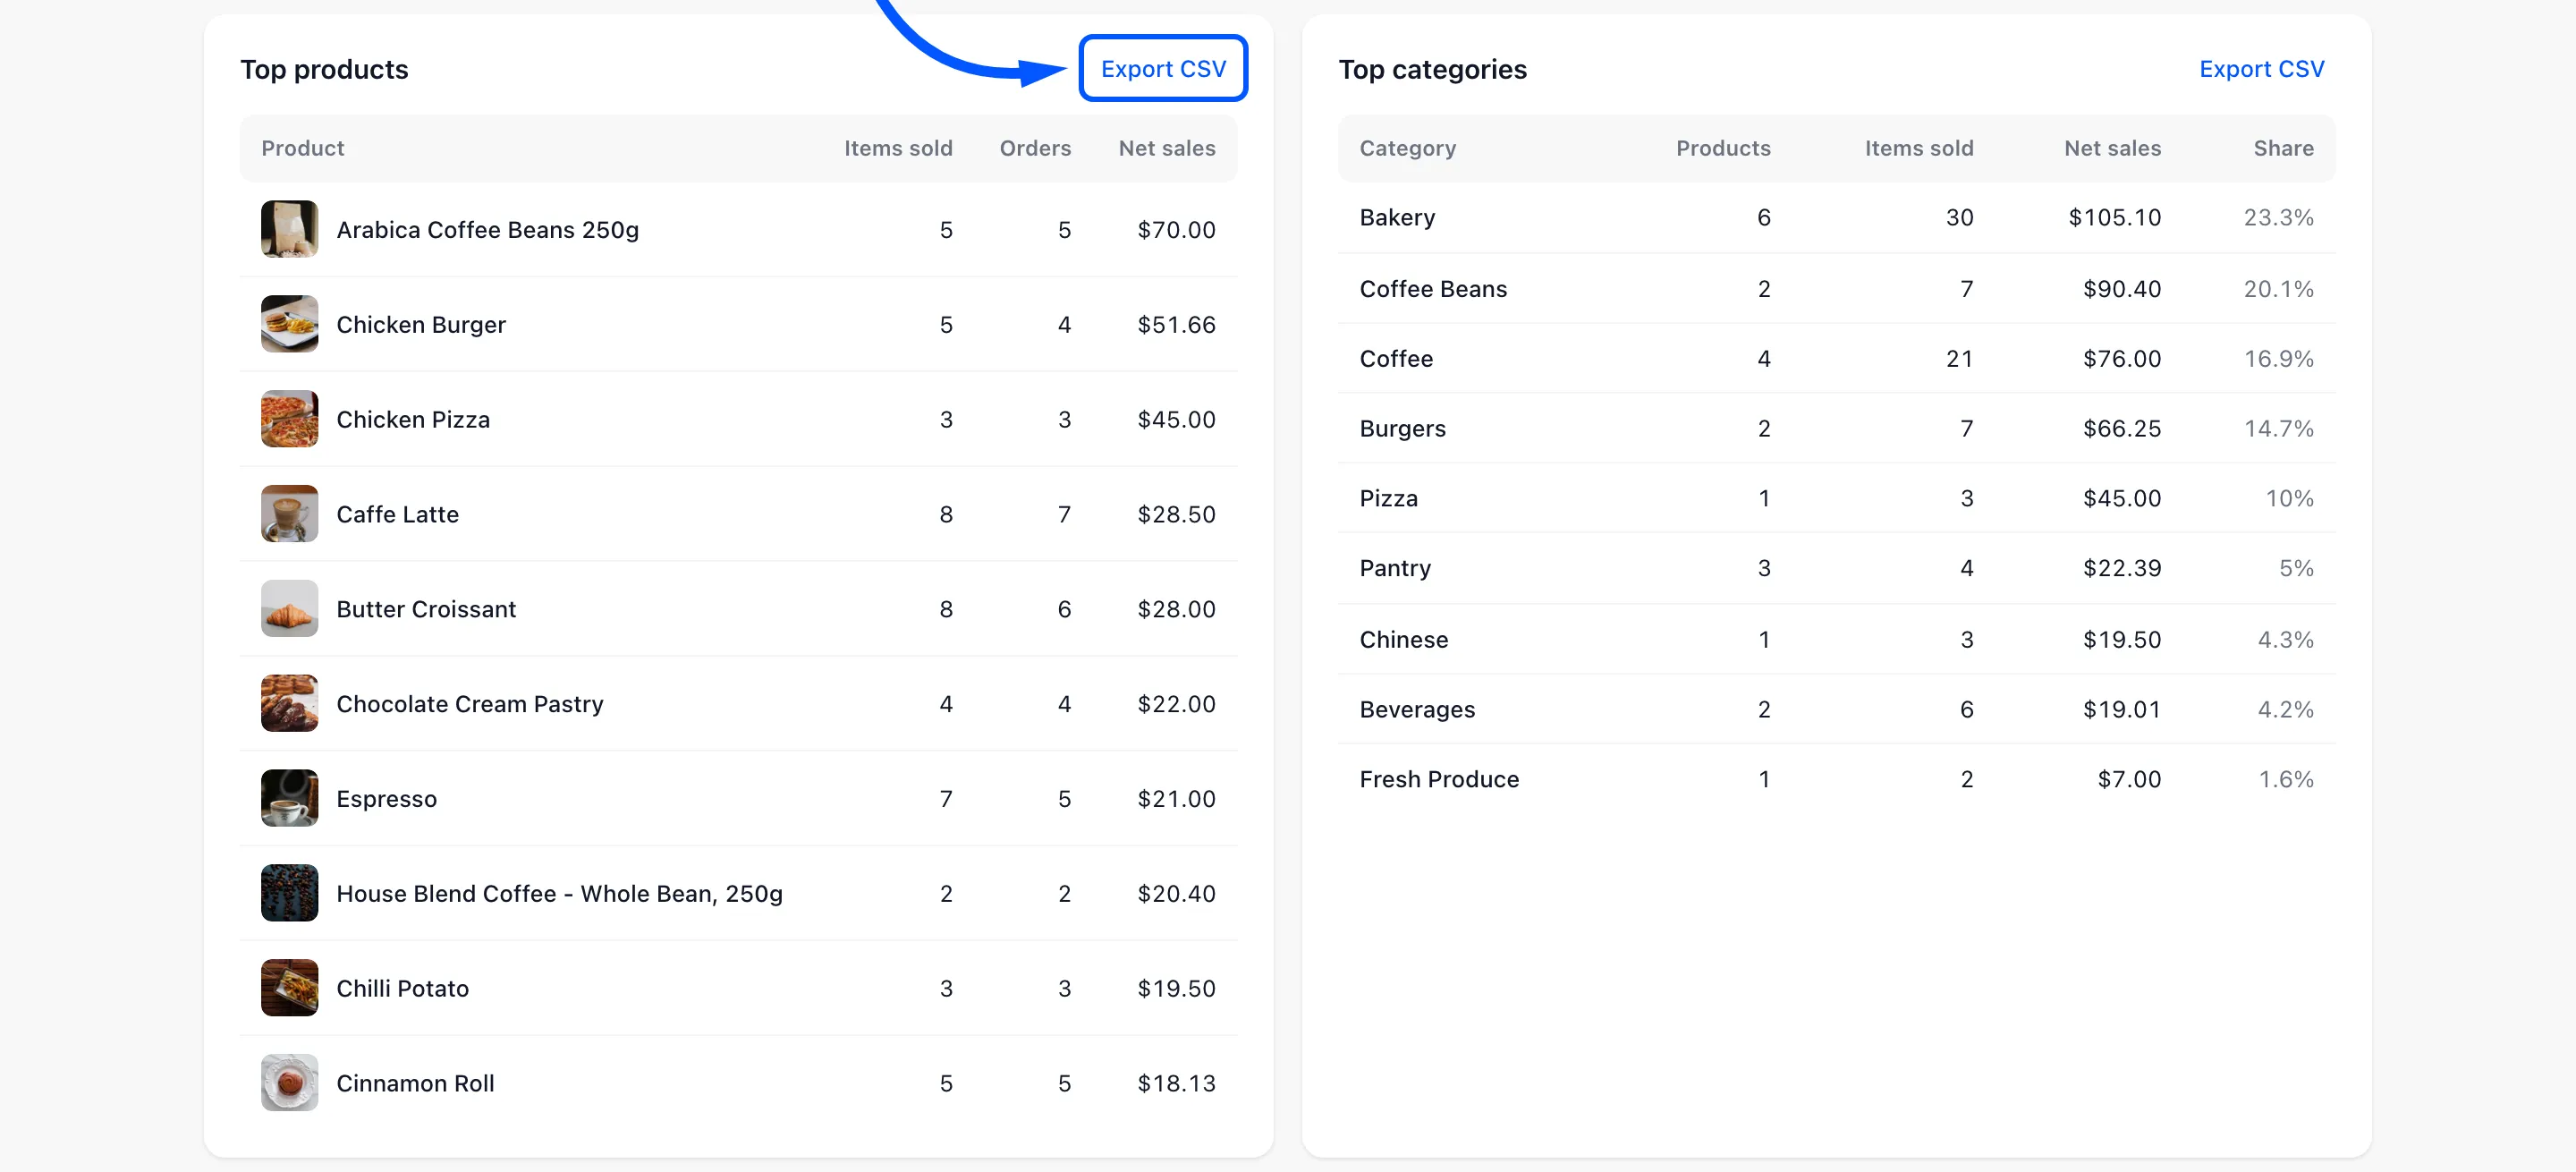Click the $22.39 Pantry net sales
Image resolution: width=2576 pixels, height=1172 pixels.
pos(2121,568)
